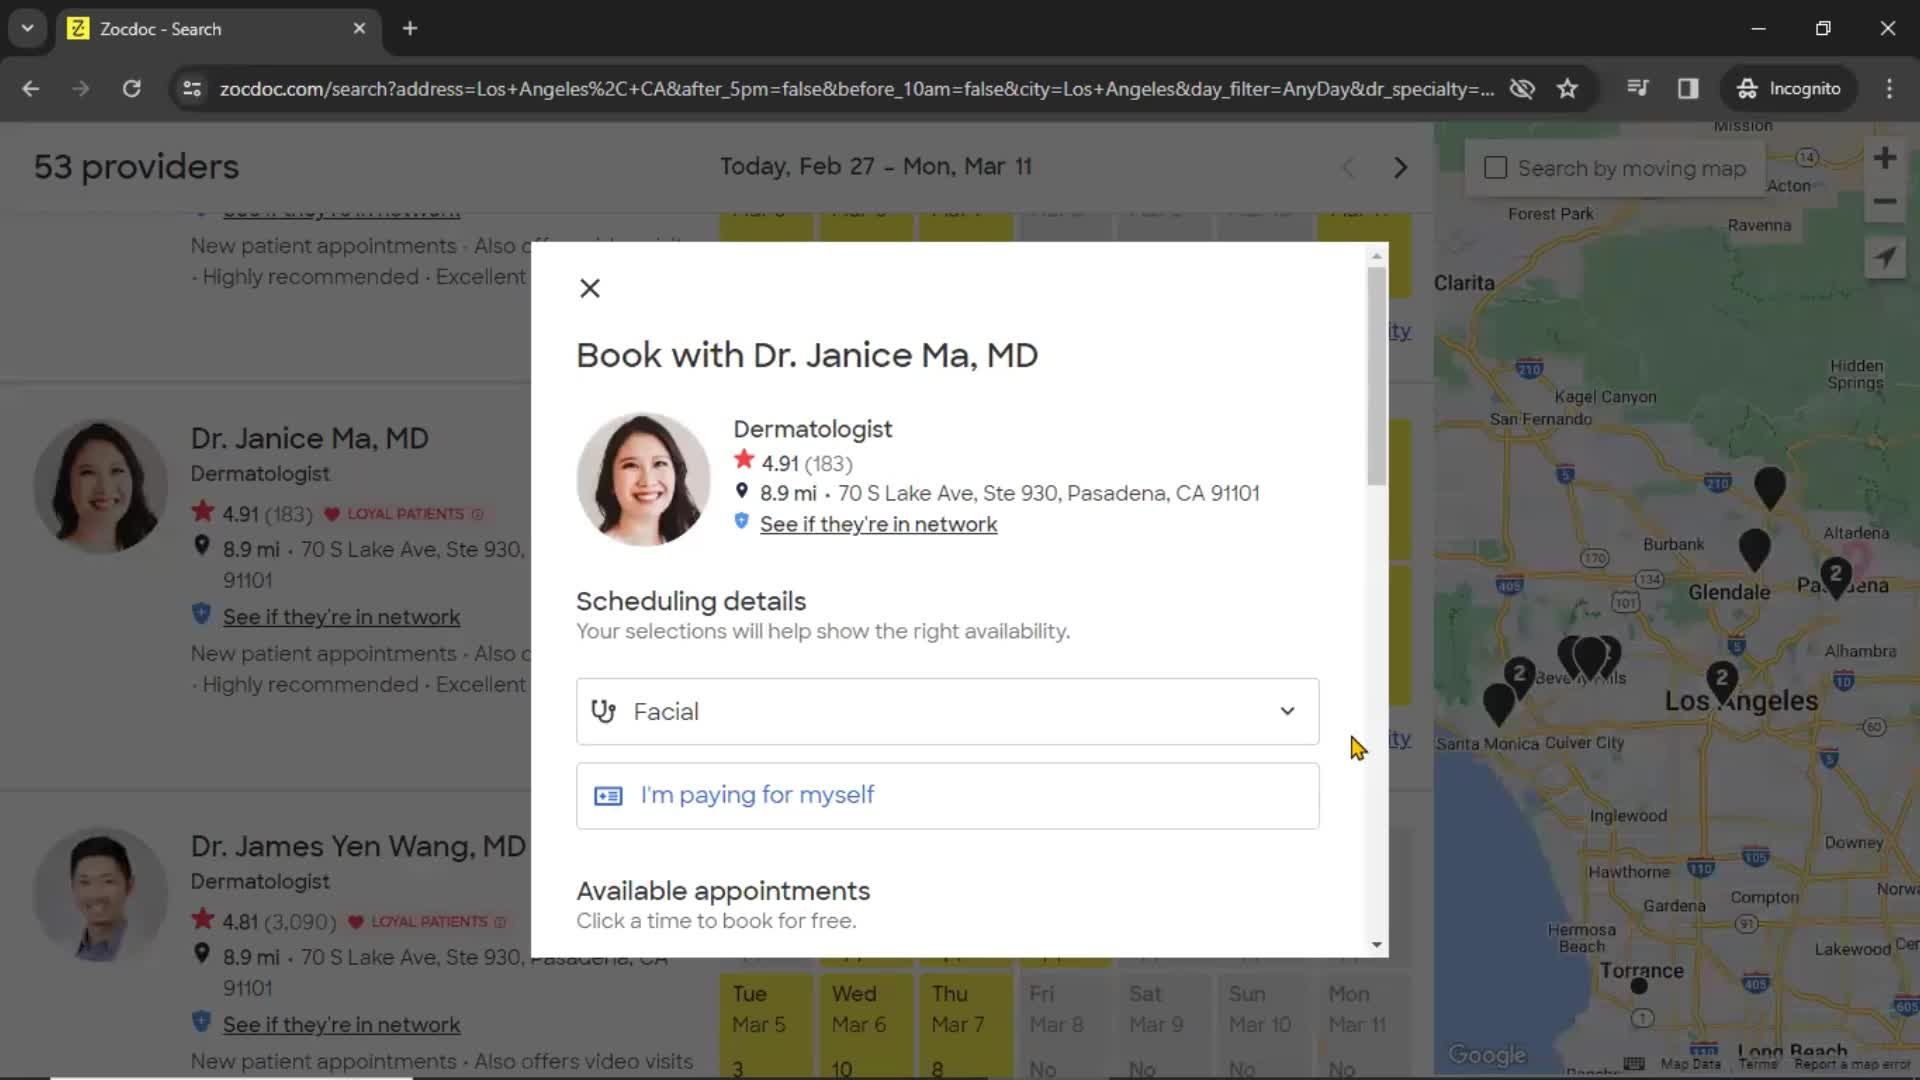Close the Zocdoc - Search tab
Viewport: 1920px width, 1080px height.
(x=359, y=28)
